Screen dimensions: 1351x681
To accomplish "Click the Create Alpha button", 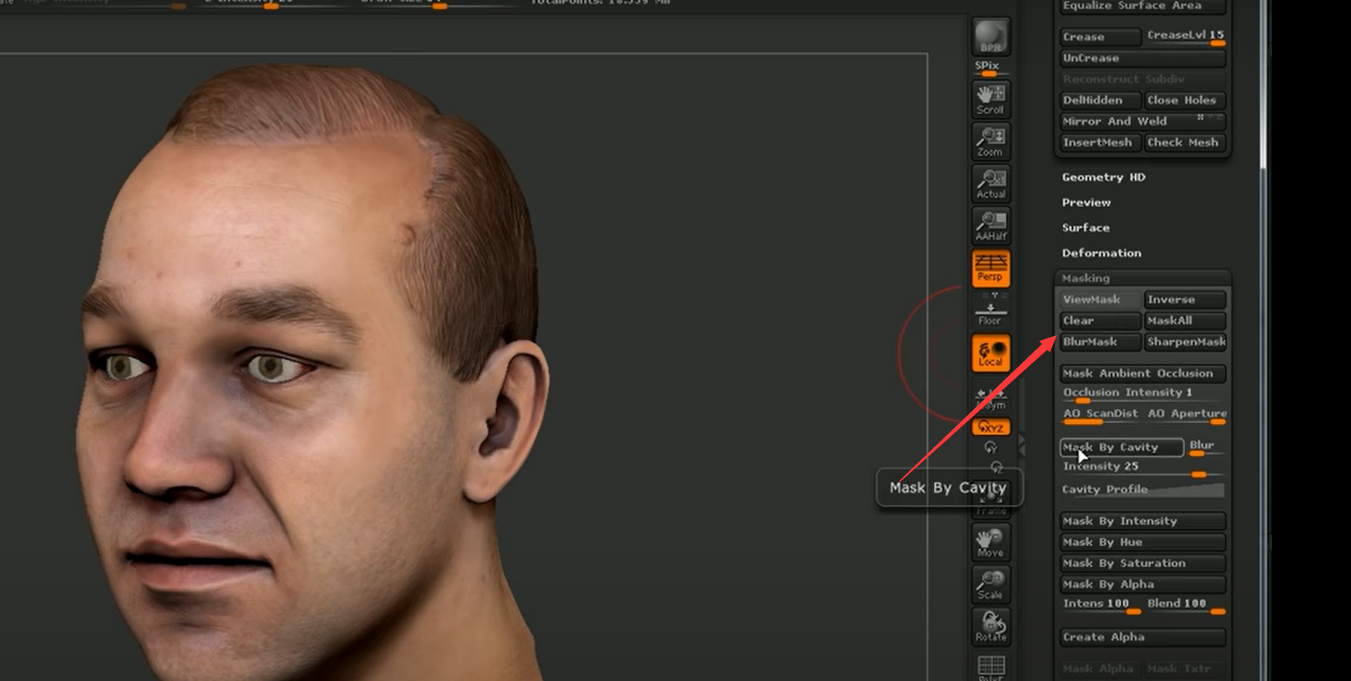I will tap(1142, 637).
